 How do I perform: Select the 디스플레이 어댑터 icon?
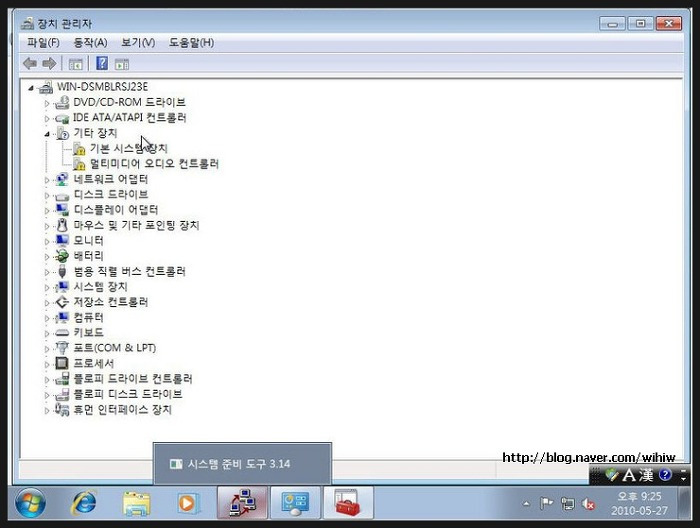click(x=62, y=209)
